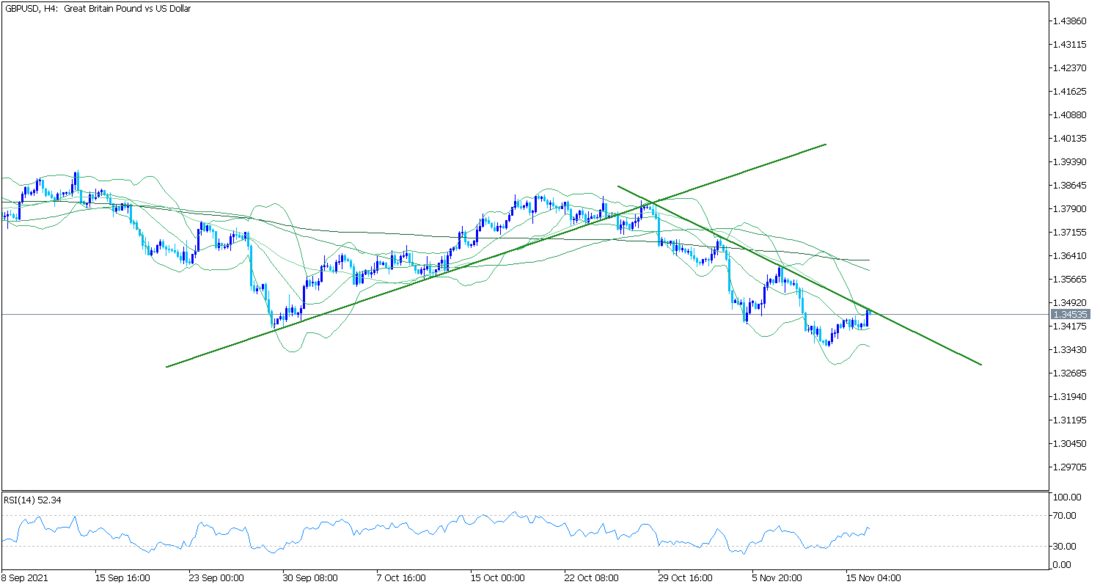This screenshot has width=1100, height=587.
Task: Click the 15 Nov 04:00 time label
Action: point(873,578)
